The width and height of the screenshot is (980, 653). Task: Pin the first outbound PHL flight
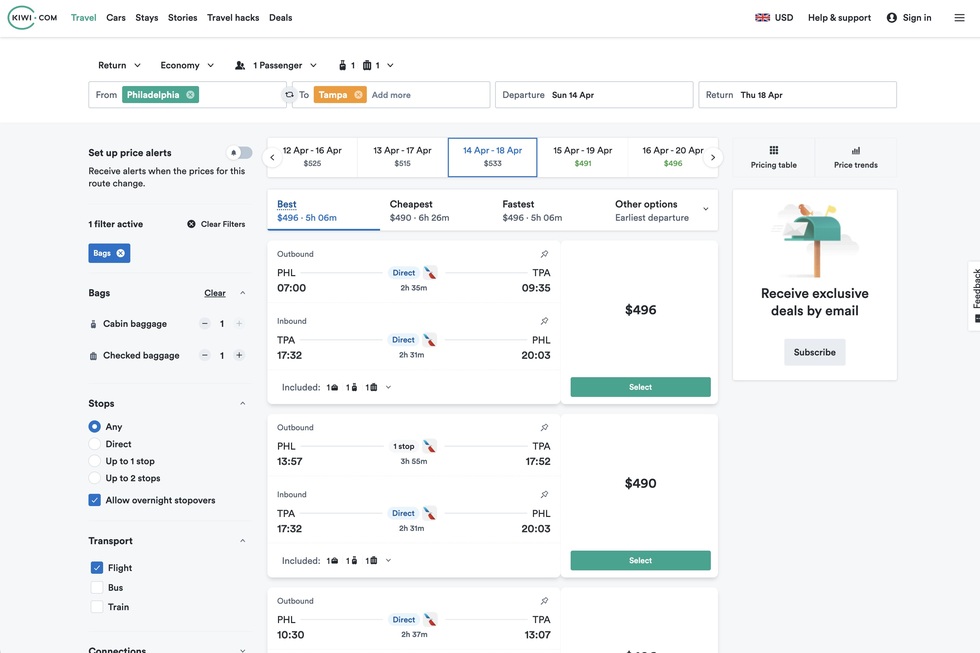click(544, 254)
